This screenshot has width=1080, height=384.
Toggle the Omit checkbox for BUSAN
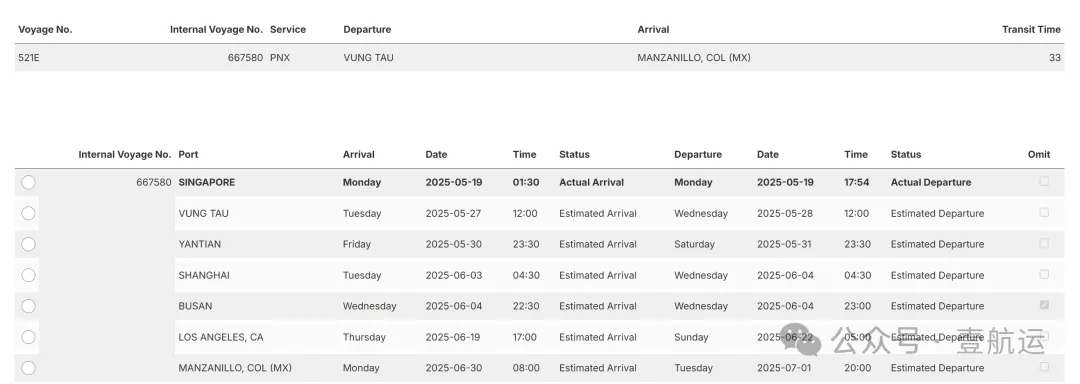click(1044, 305)
